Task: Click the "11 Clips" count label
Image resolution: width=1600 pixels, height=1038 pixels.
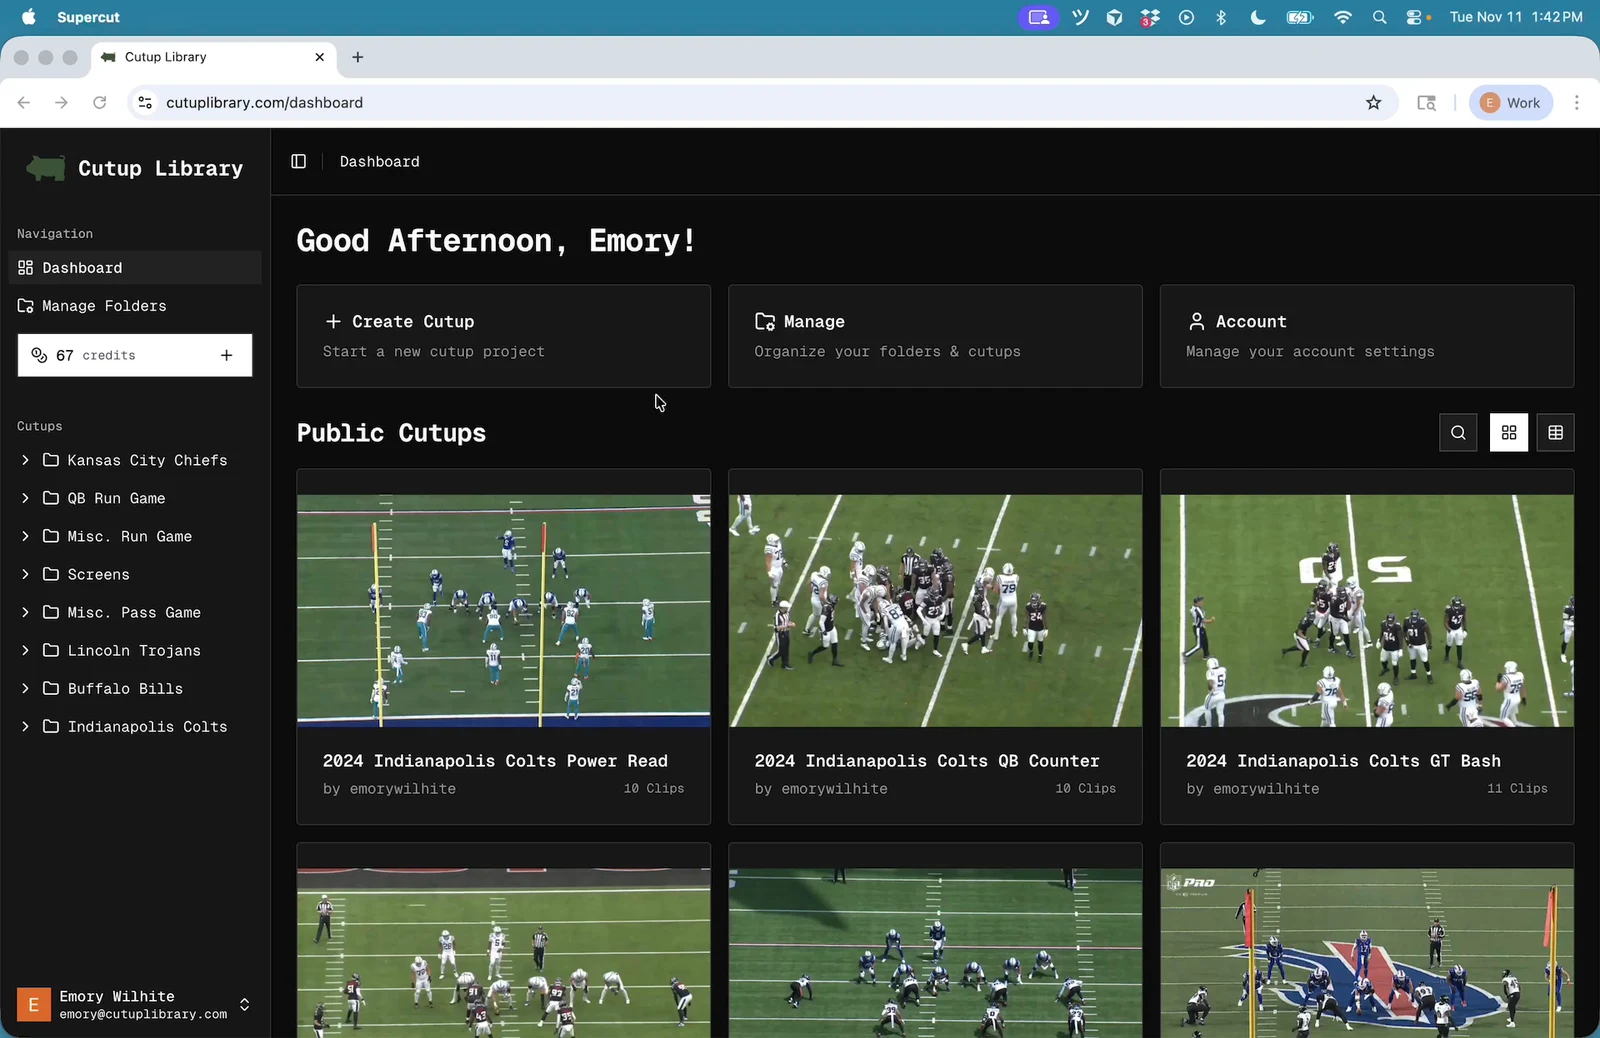Action: pyautogui.click(x=1517, y=788)
